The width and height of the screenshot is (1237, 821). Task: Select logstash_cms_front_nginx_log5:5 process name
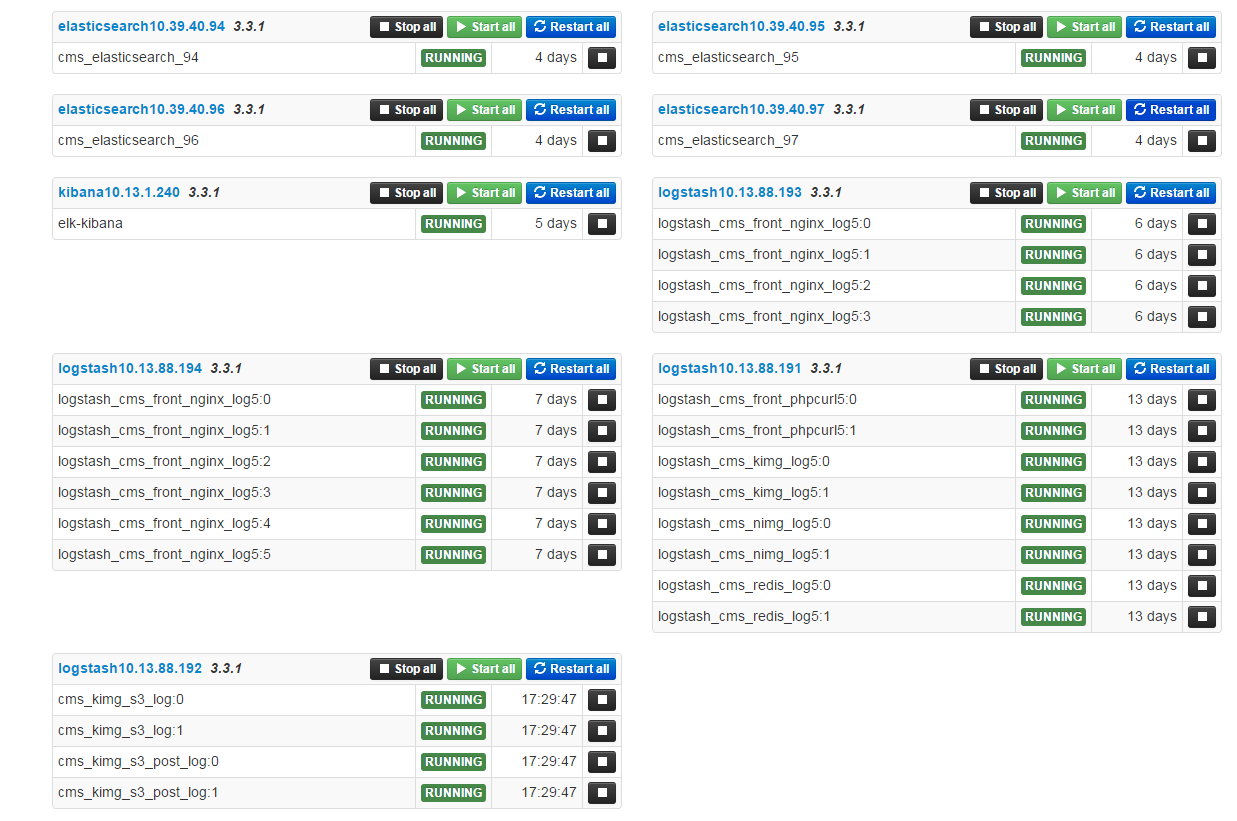pos(164,554)
